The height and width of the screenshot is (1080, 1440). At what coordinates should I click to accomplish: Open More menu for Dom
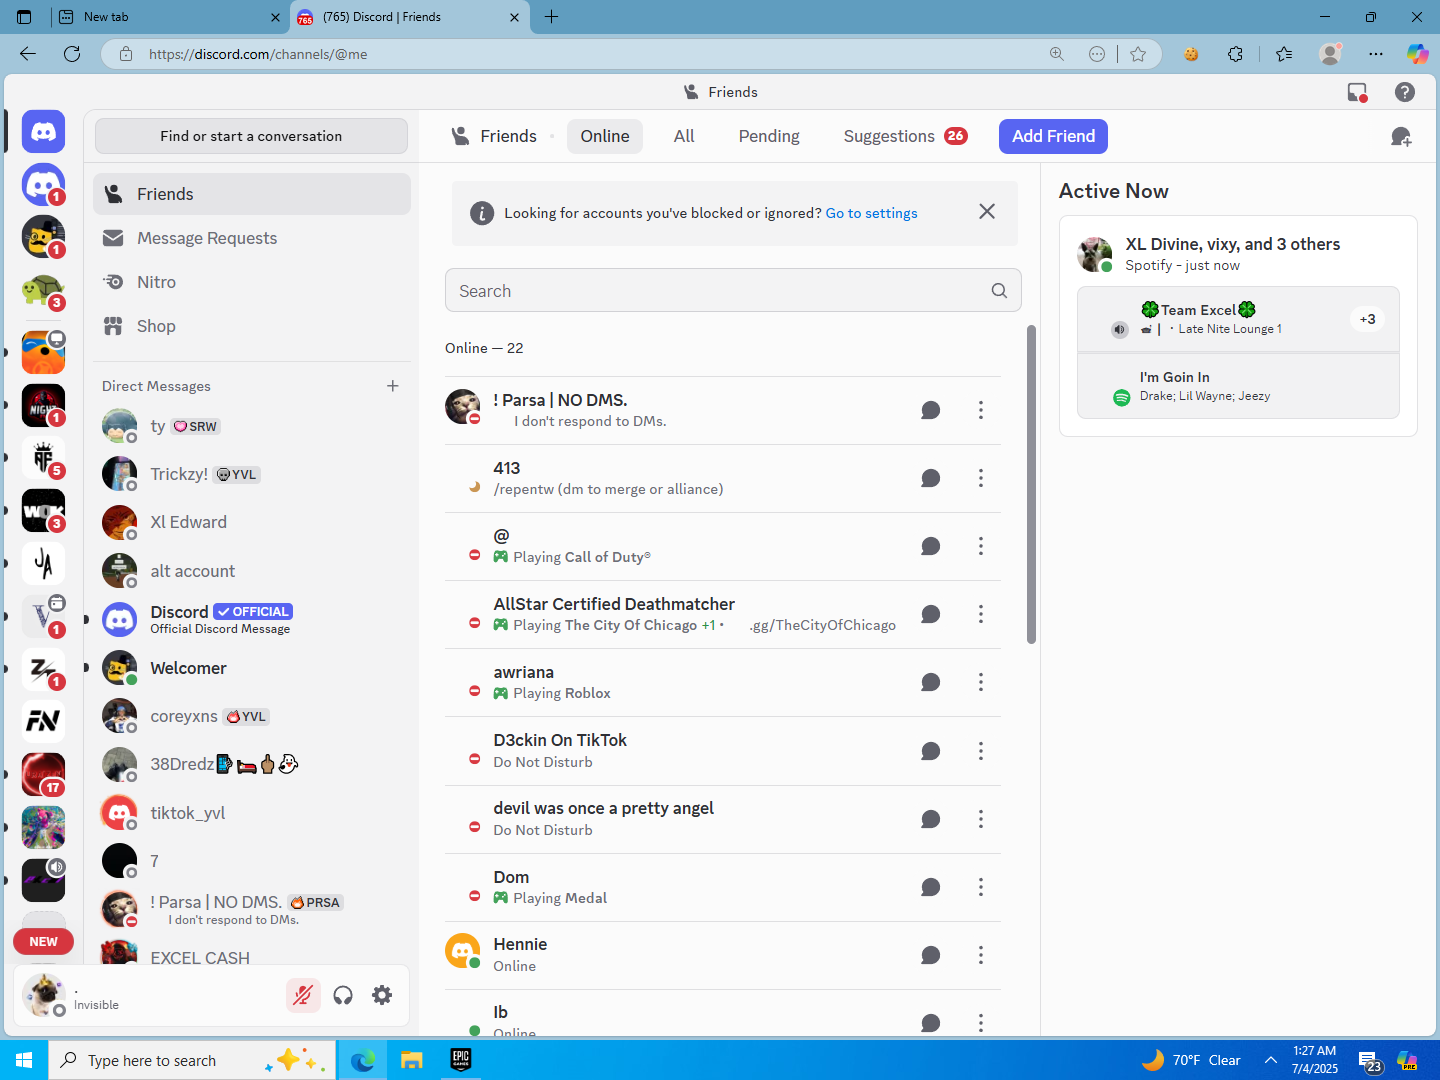981,887
